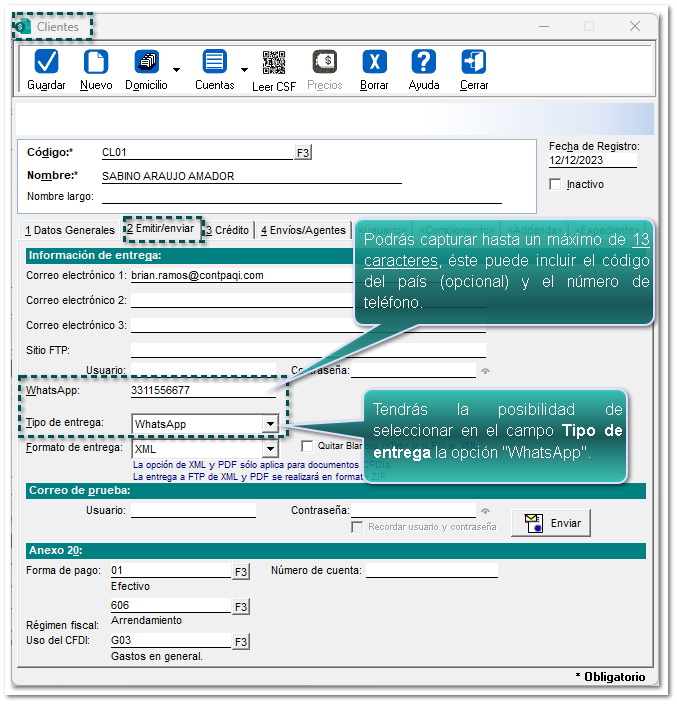Go to the 4 Envíos/Agentes tab
The height and width of the screenshot is (704, 677).
(x=303, y=230)
